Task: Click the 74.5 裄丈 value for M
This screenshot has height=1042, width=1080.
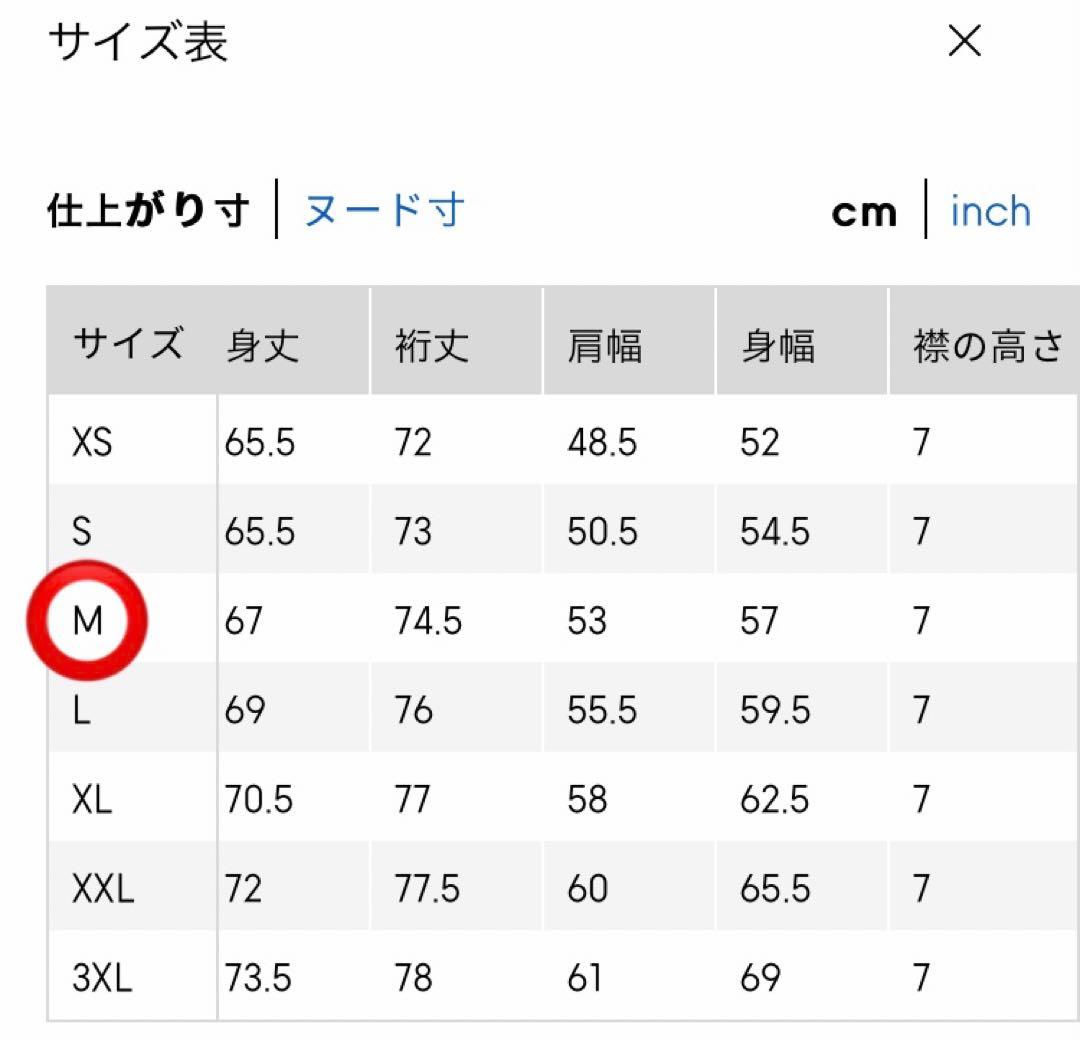Action: [x=428, y=621]
